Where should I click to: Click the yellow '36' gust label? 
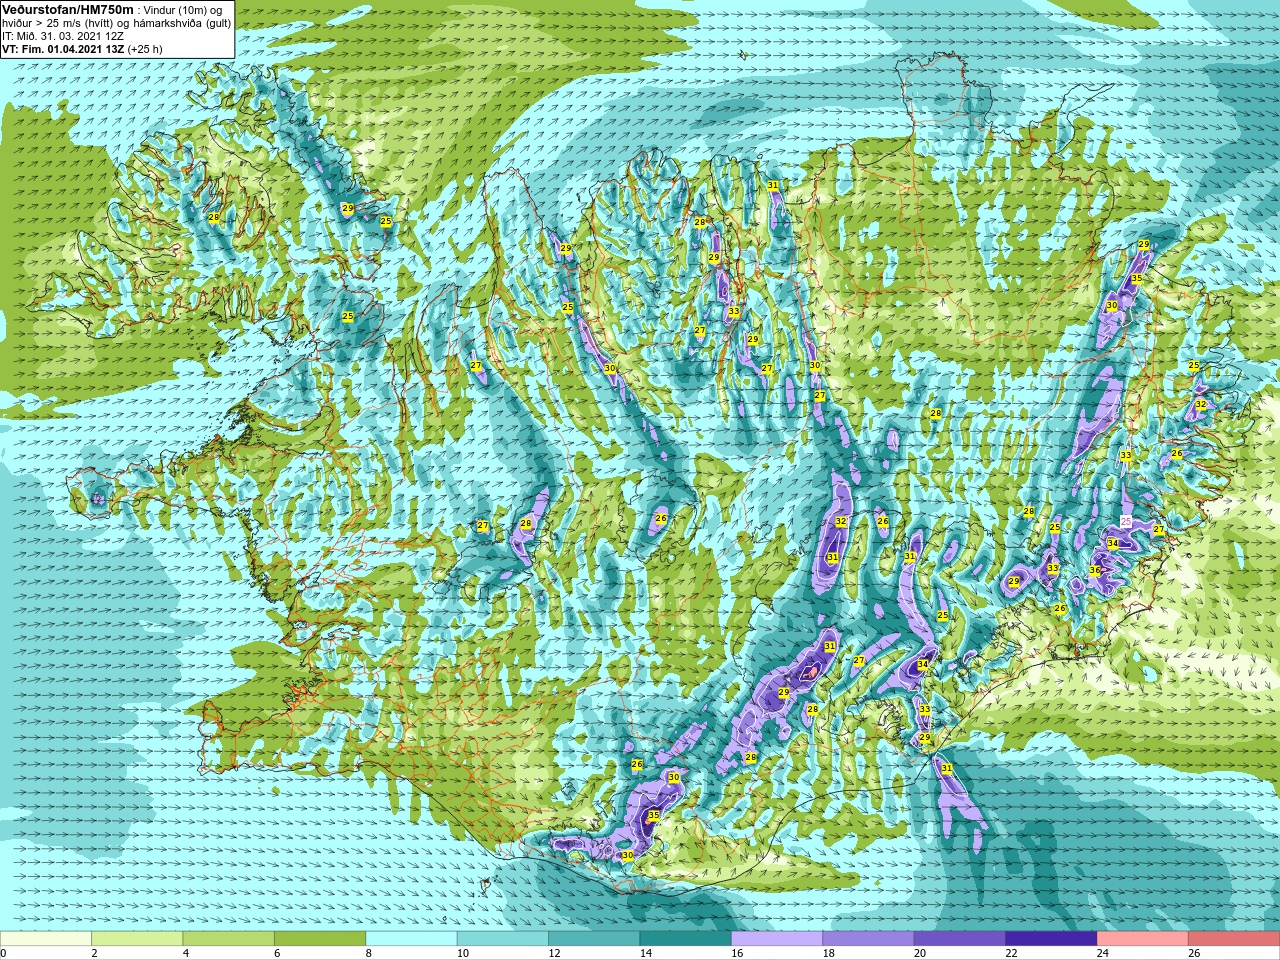click(x=1095, y=571)
